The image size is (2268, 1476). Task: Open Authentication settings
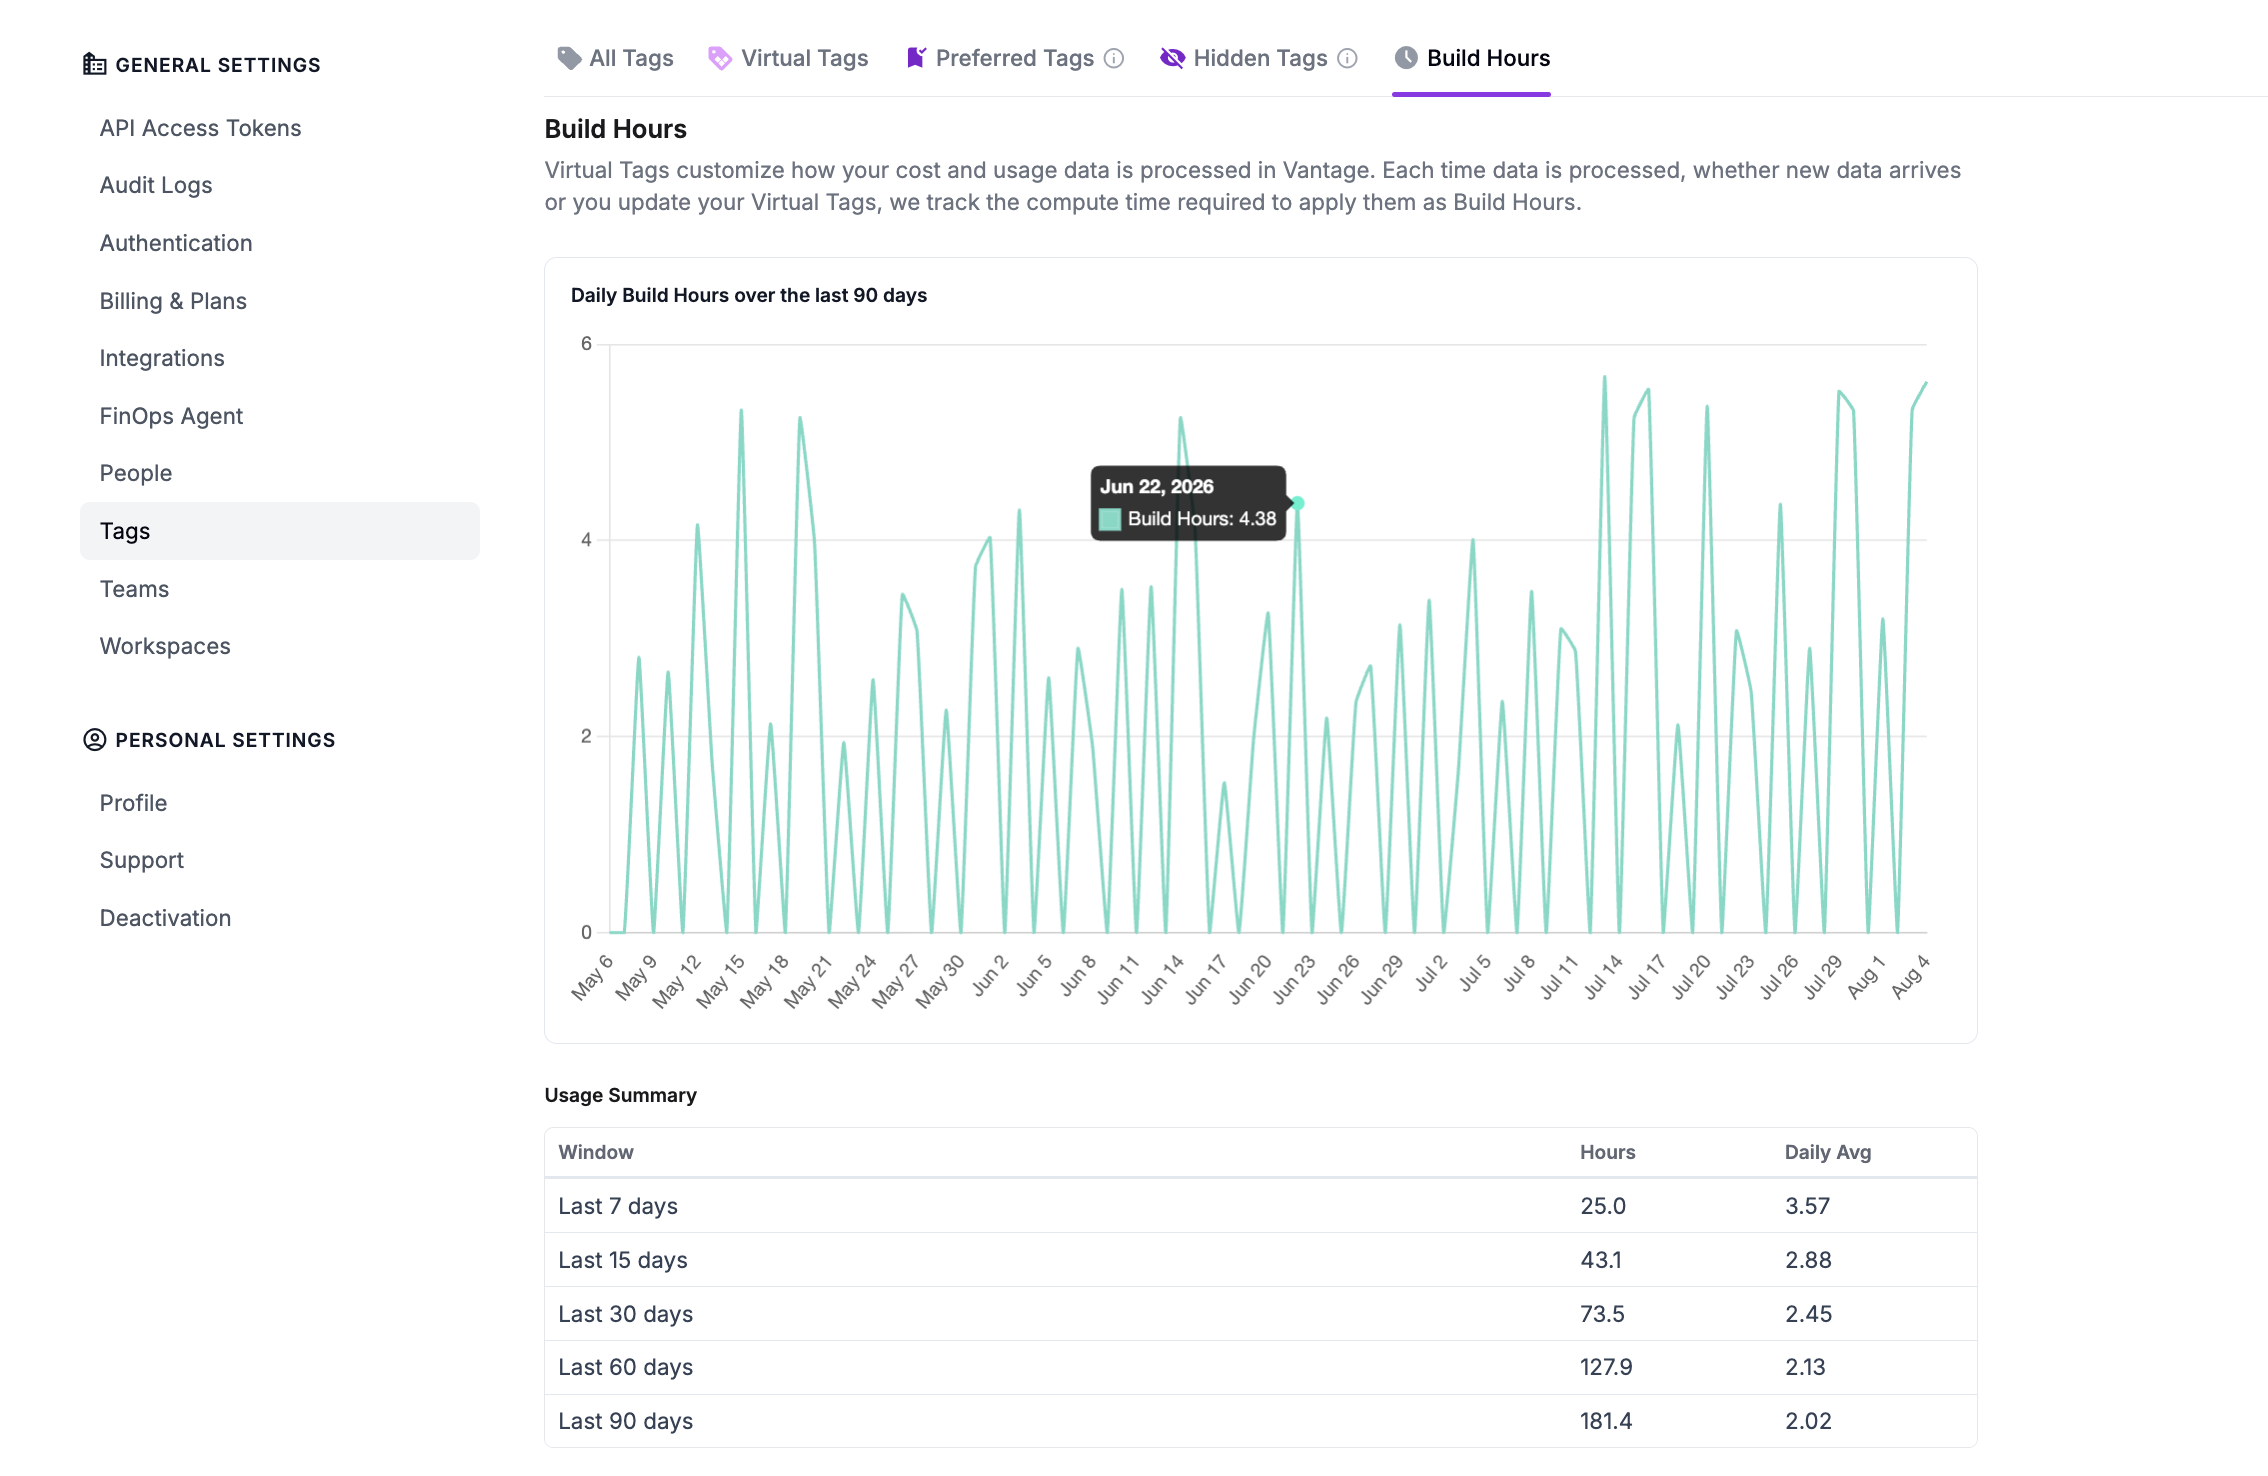click(176, 243)
